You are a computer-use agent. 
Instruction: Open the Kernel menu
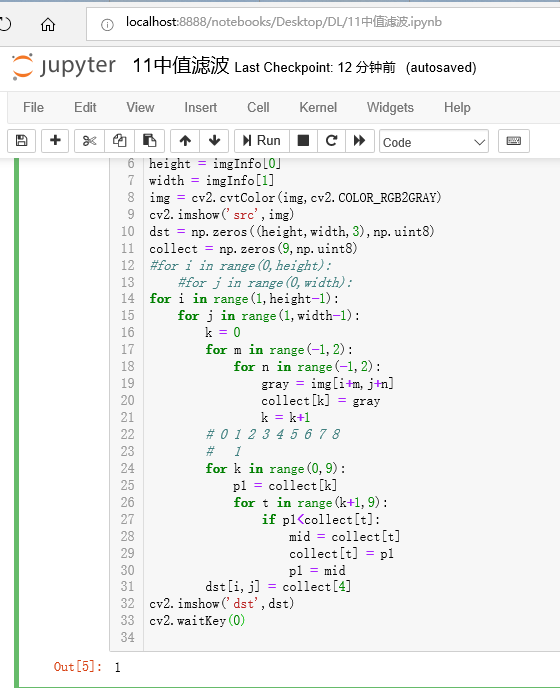(318, 108)
